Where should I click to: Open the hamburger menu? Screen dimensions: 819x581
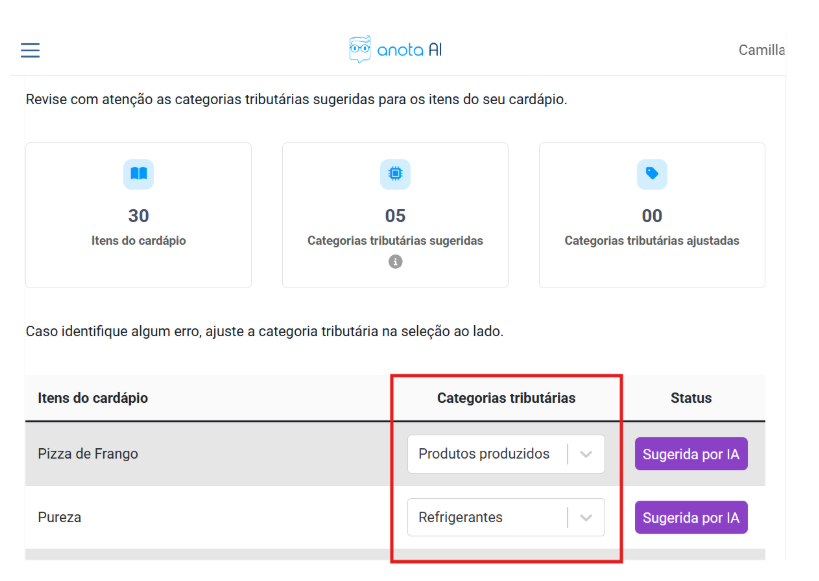coord(30,50)
